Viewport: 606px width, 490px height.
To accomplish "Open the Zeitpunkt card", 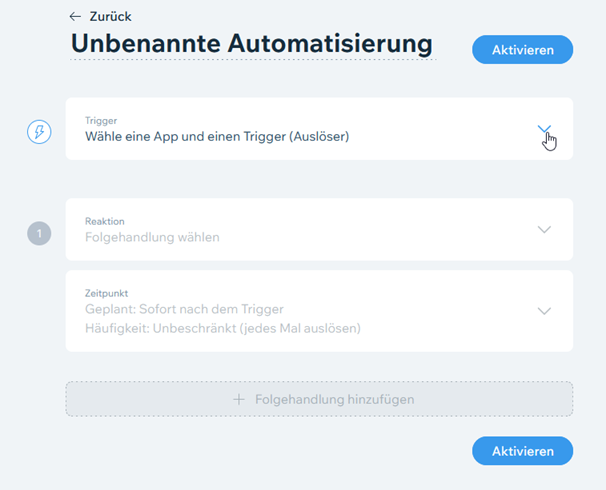I will click(319, 311).
